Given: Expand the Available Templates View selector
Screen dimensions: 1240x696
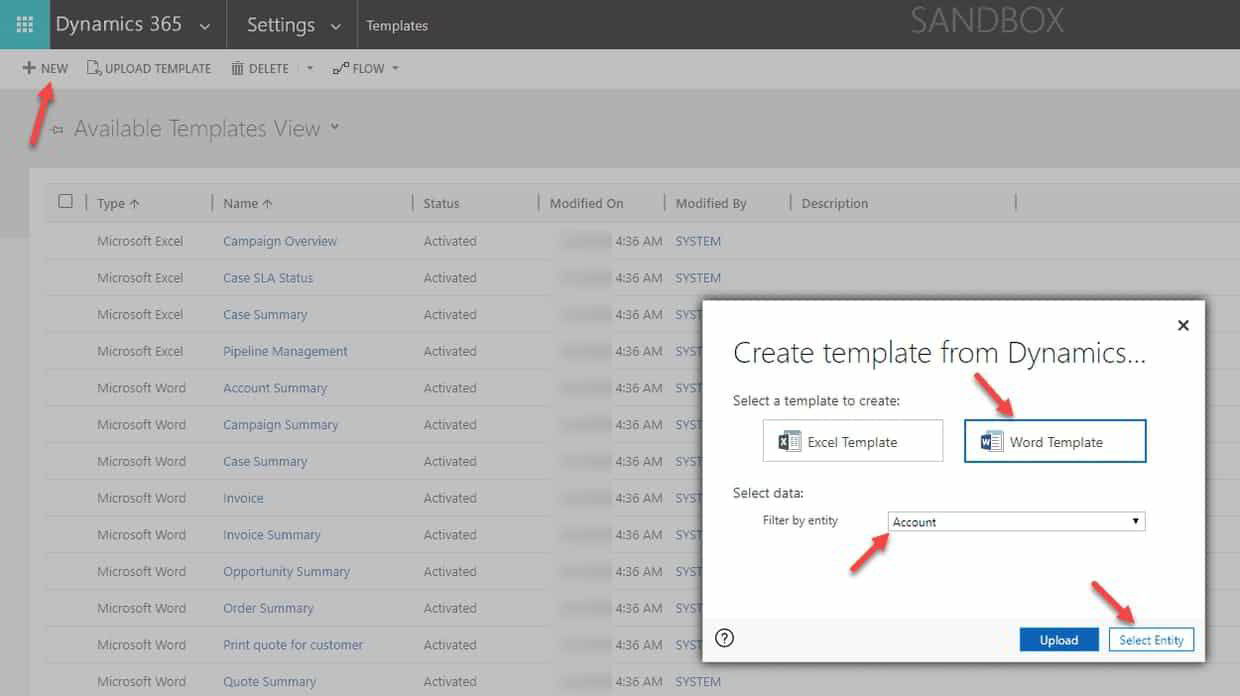Looking at the screenshot, I should click(x=336, y=128).
